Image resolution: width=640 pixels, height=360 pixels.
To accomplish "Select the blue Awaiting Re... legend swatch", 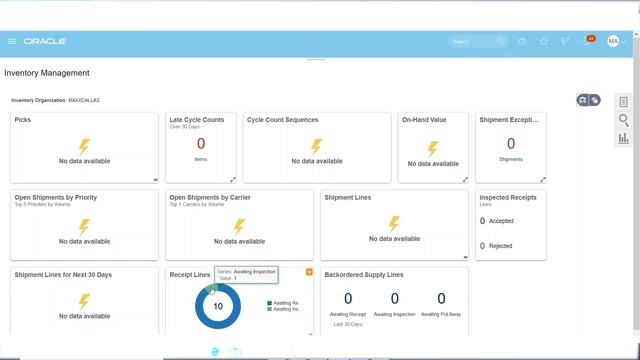I will pyautogui.click(x=269, y=303).
